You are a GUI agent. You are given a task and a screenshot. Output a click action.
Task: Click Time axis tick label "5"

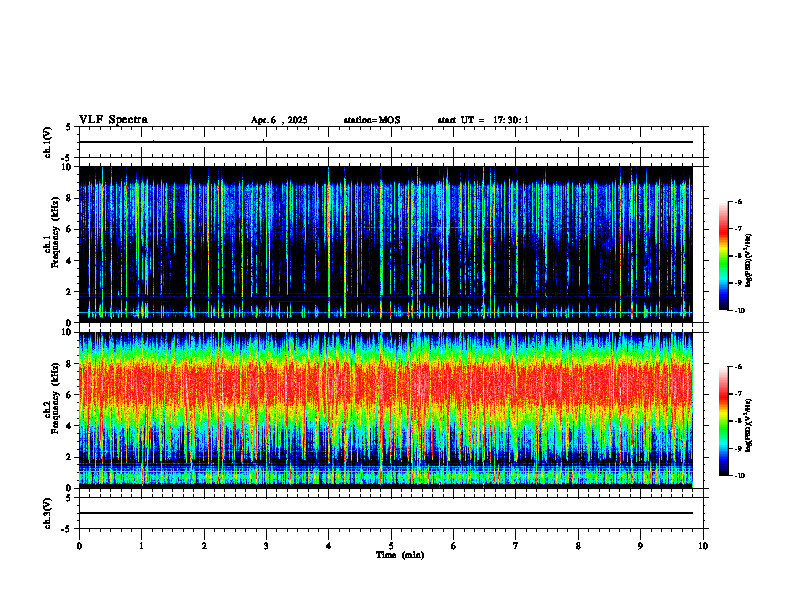(x=391, y=546)
